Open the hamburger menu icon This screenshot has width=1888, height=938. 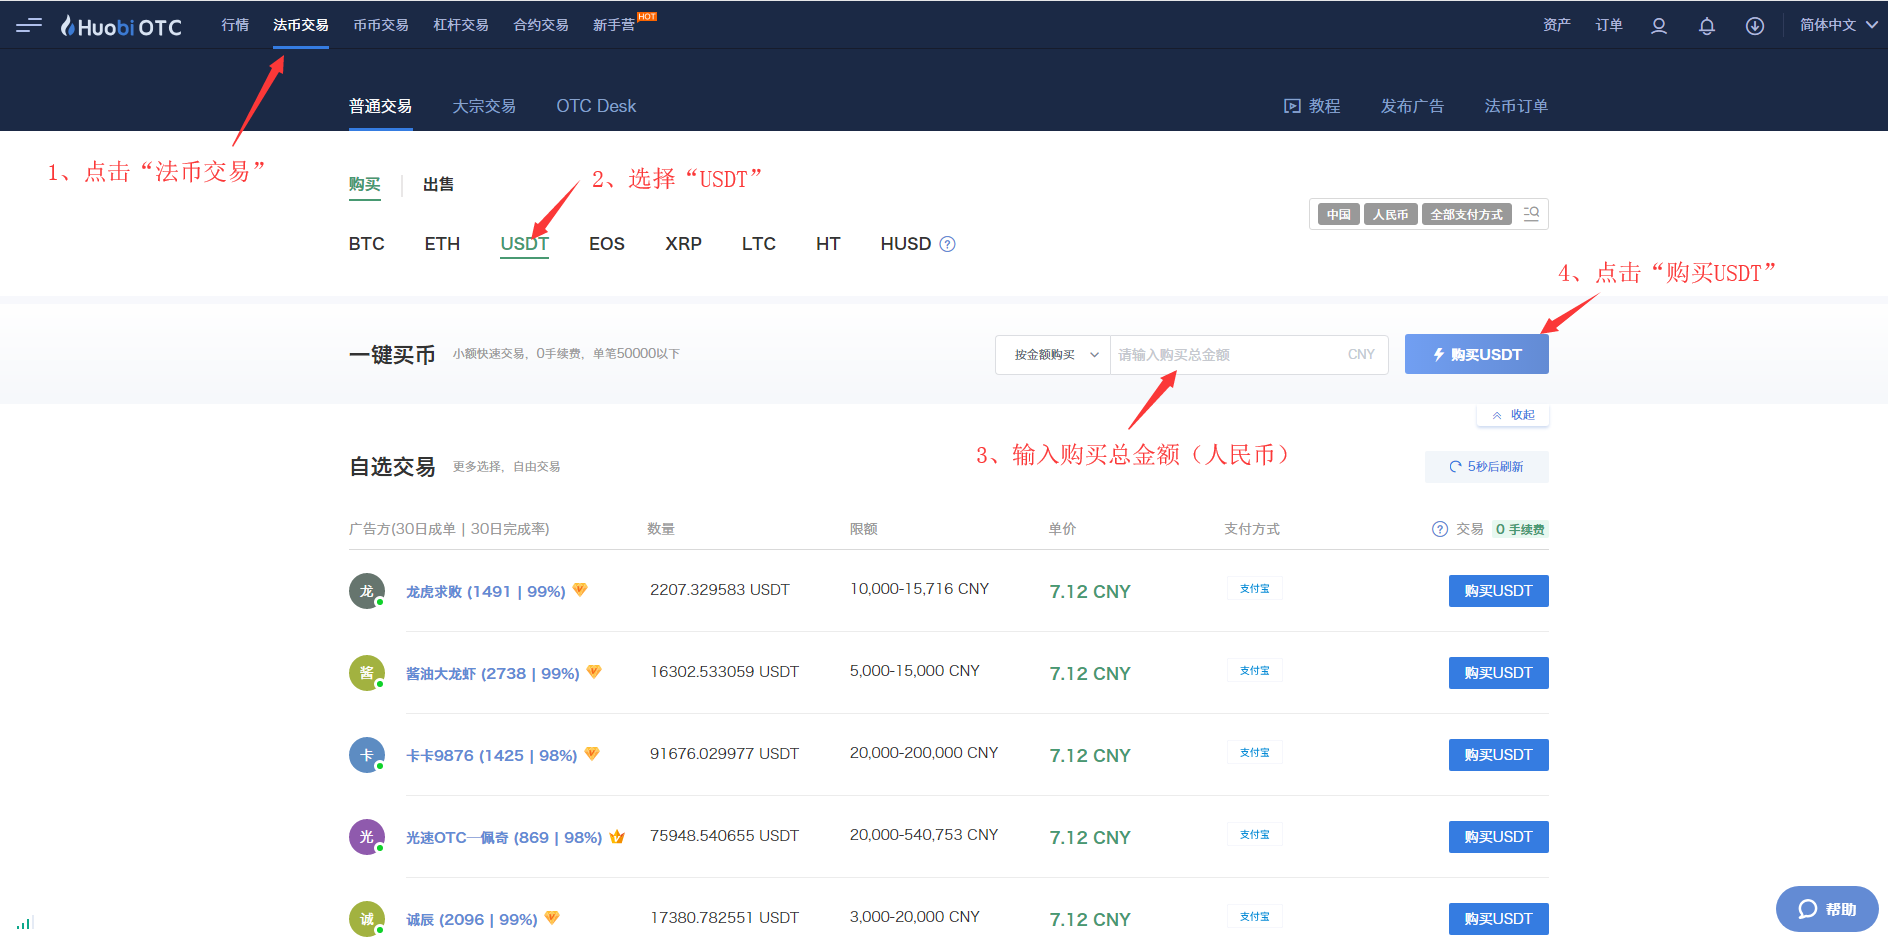(x=29, y=25)
